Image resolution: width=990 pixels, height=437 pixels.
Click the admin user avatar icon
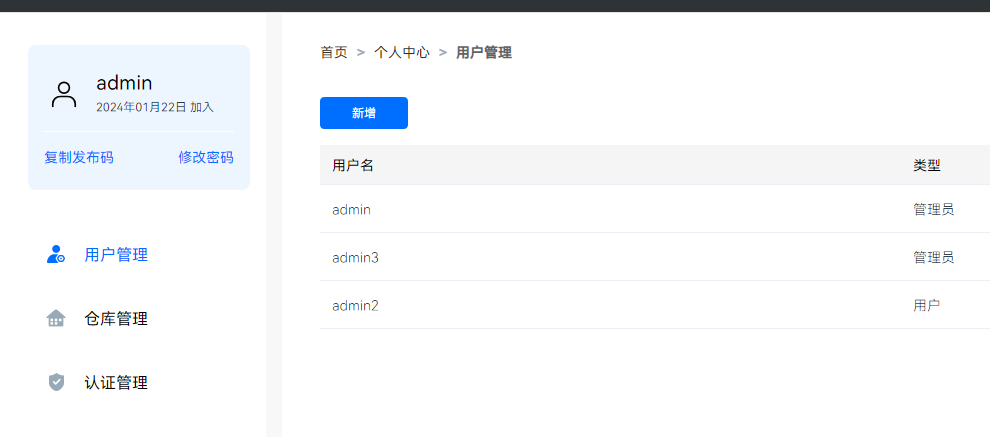pyautogui.click(x=64, y=95)
